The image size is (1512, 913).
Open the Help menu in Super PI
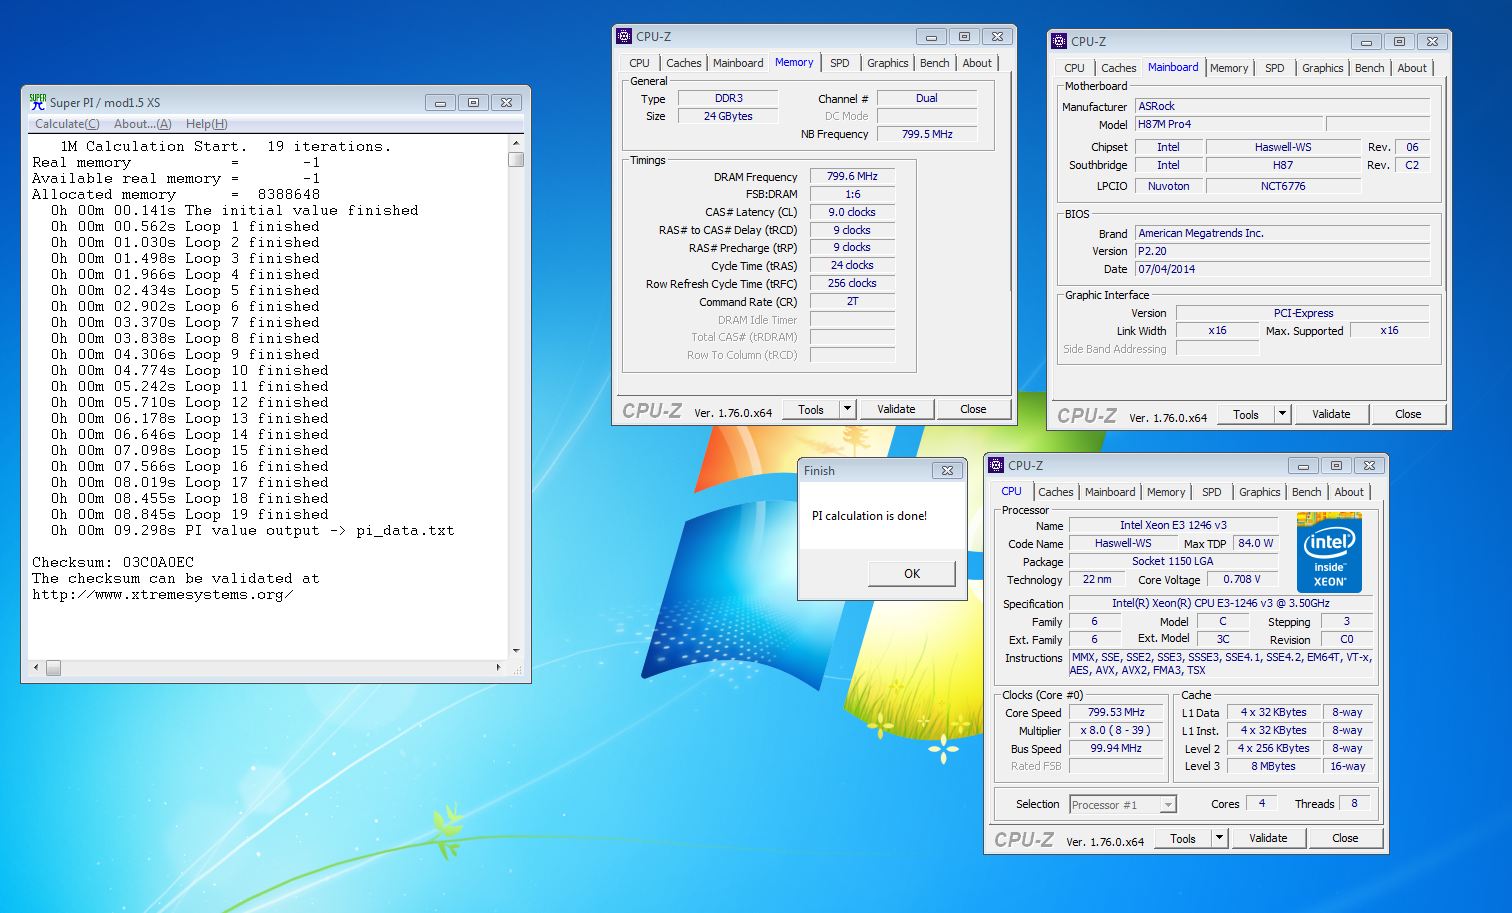(207, 124)
